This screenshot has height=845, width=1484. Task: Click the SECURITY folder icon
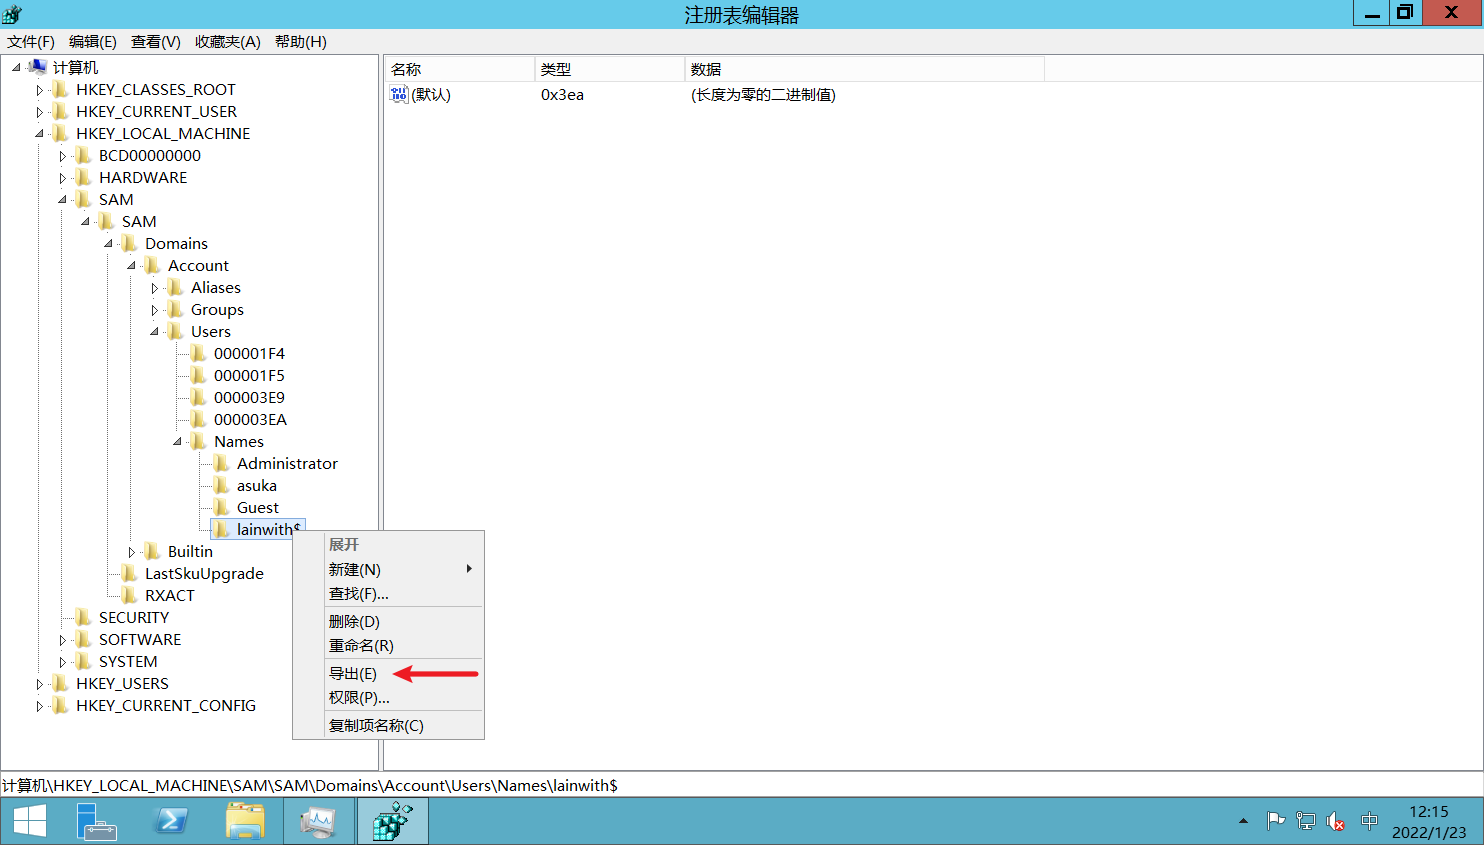click(84, 617)
